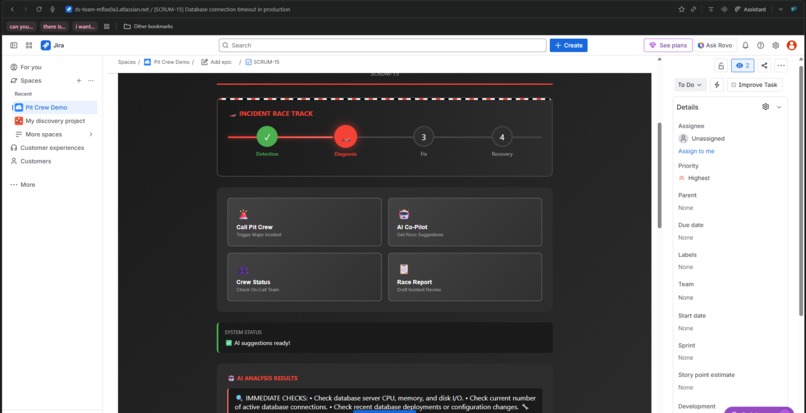Click Pit Crew Demo breadcrumb link
Image resolution: width=806 pixels, height=413 pixels.
pos(167,62)
